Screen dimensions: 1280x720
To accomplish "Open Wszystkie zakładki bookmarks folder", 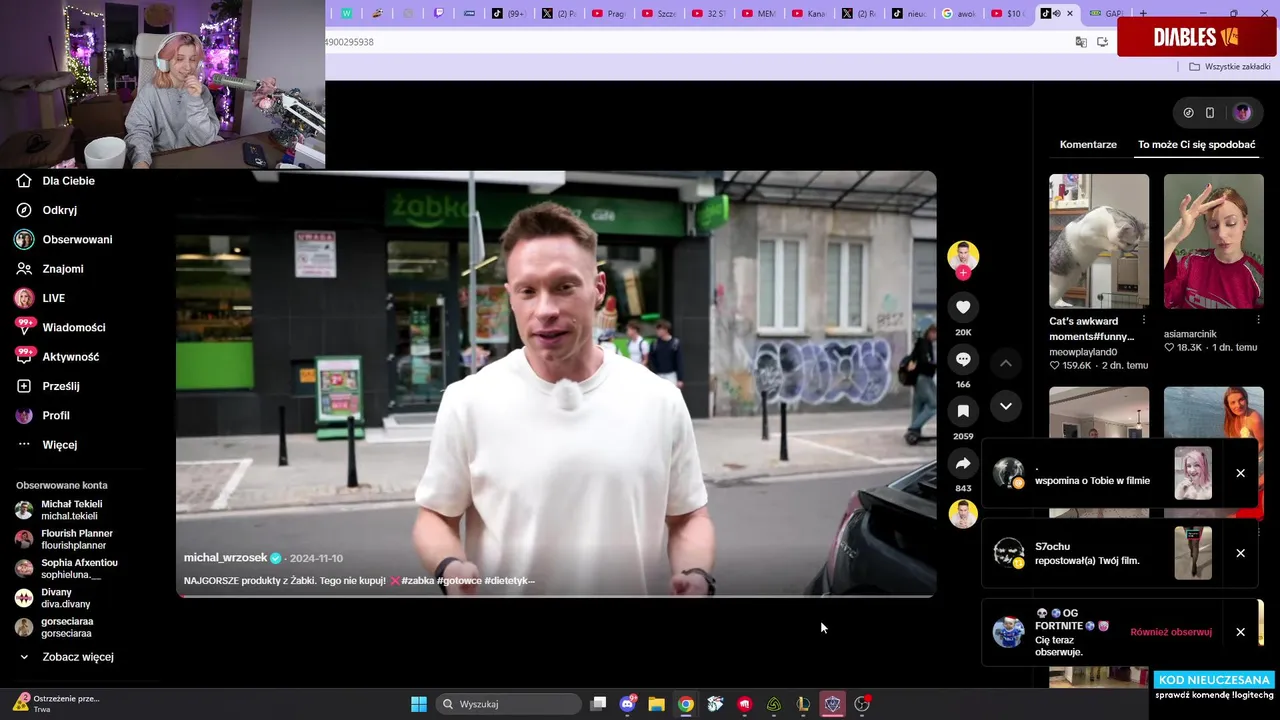I will pos(1230,67).
